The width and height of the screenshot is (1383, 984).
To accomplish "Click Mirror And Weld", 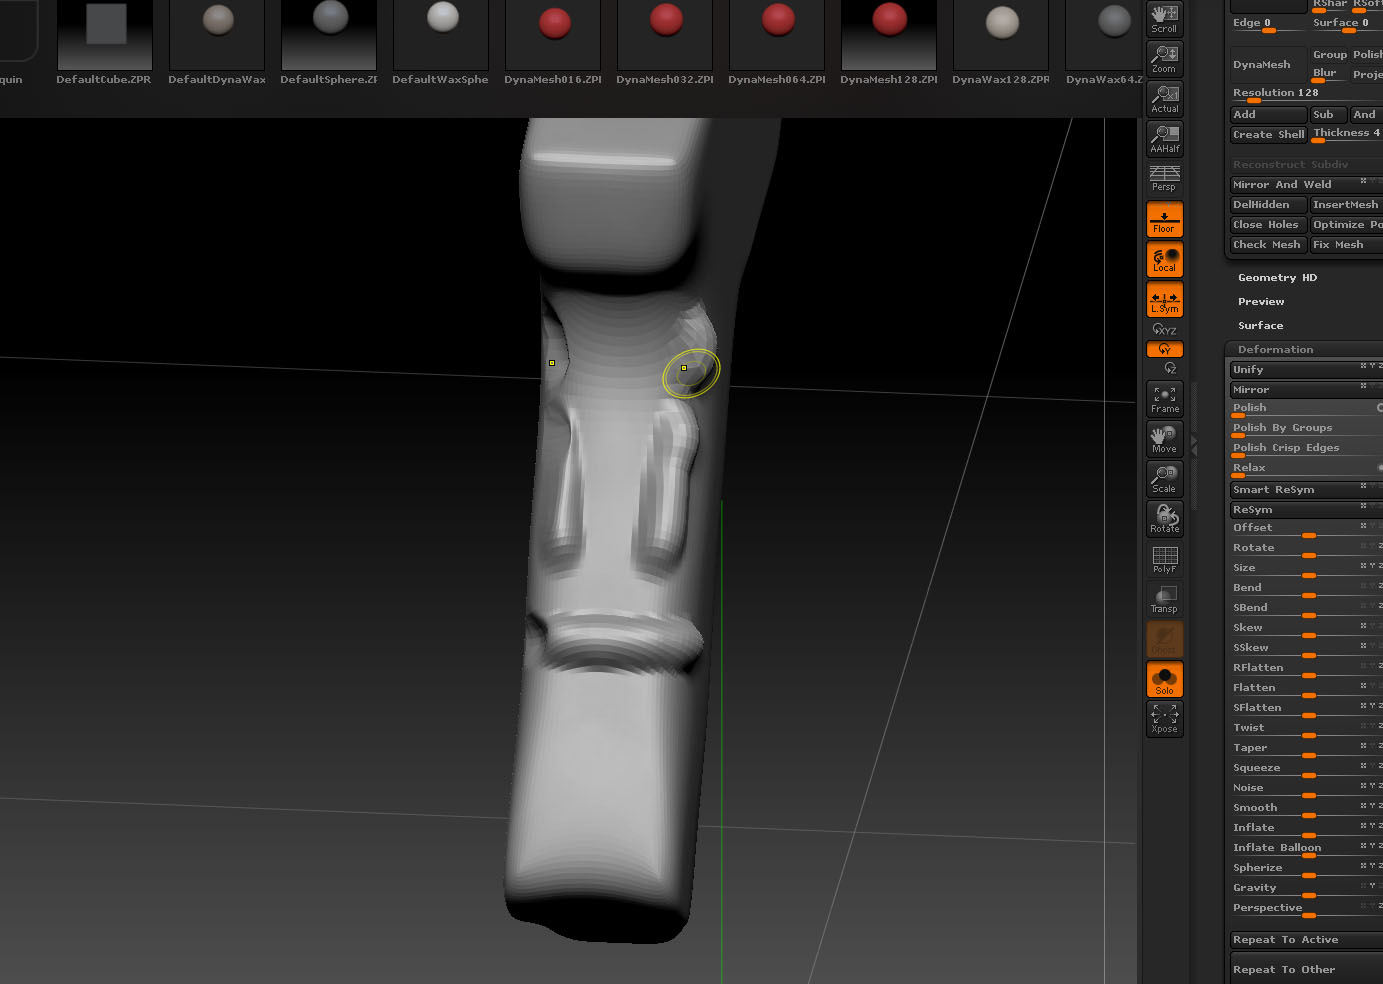I will pos(1305,185).
